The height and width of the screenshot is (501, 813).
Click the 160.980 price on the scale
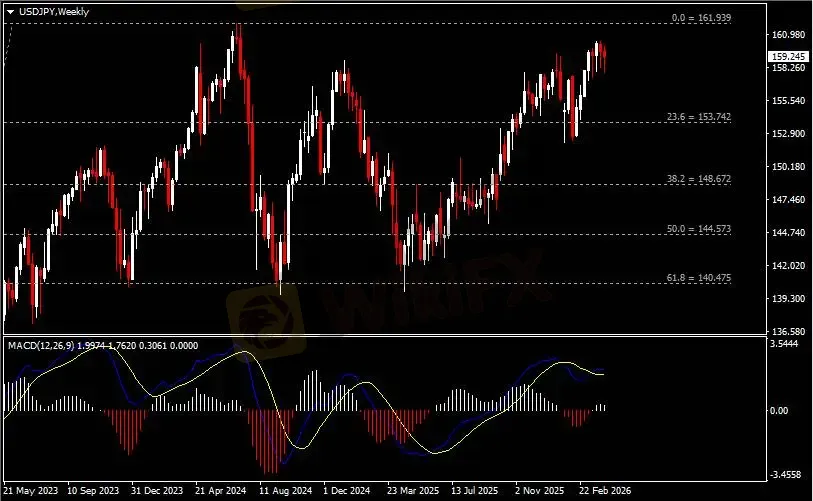[789, 36]
